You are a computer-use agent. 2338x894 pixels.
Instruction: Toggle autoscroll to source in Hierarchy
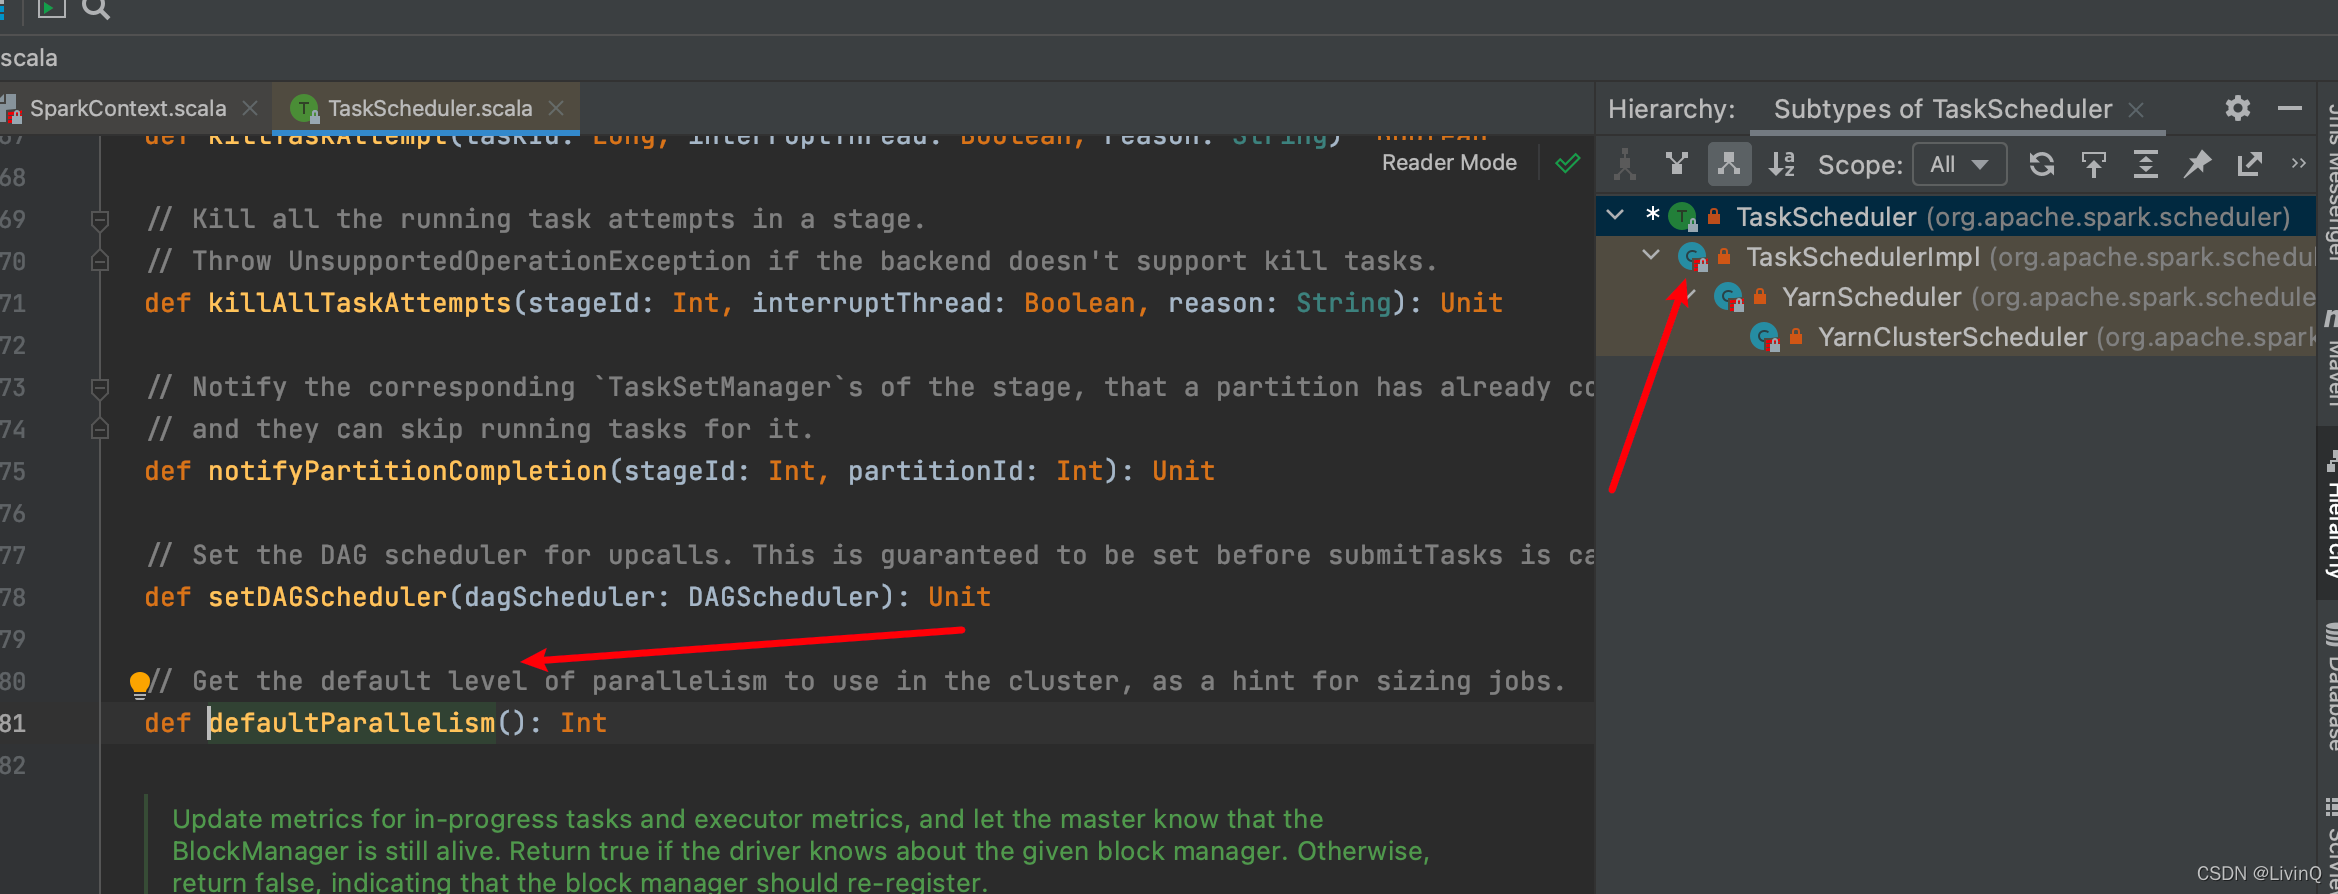click(x=2093, y=164)
